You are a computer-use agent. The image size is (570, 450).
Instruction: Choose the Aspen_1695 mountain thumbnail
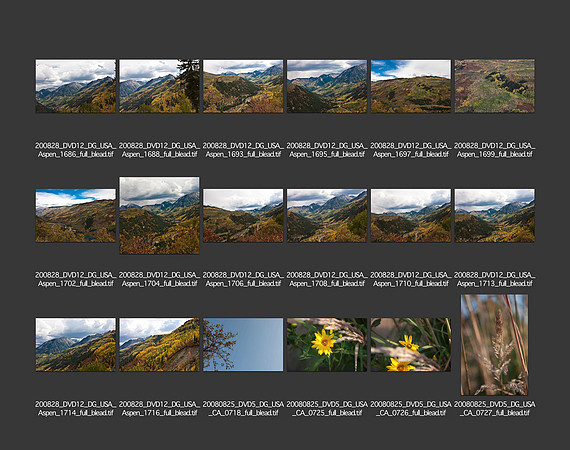click(x=327, y=86)
